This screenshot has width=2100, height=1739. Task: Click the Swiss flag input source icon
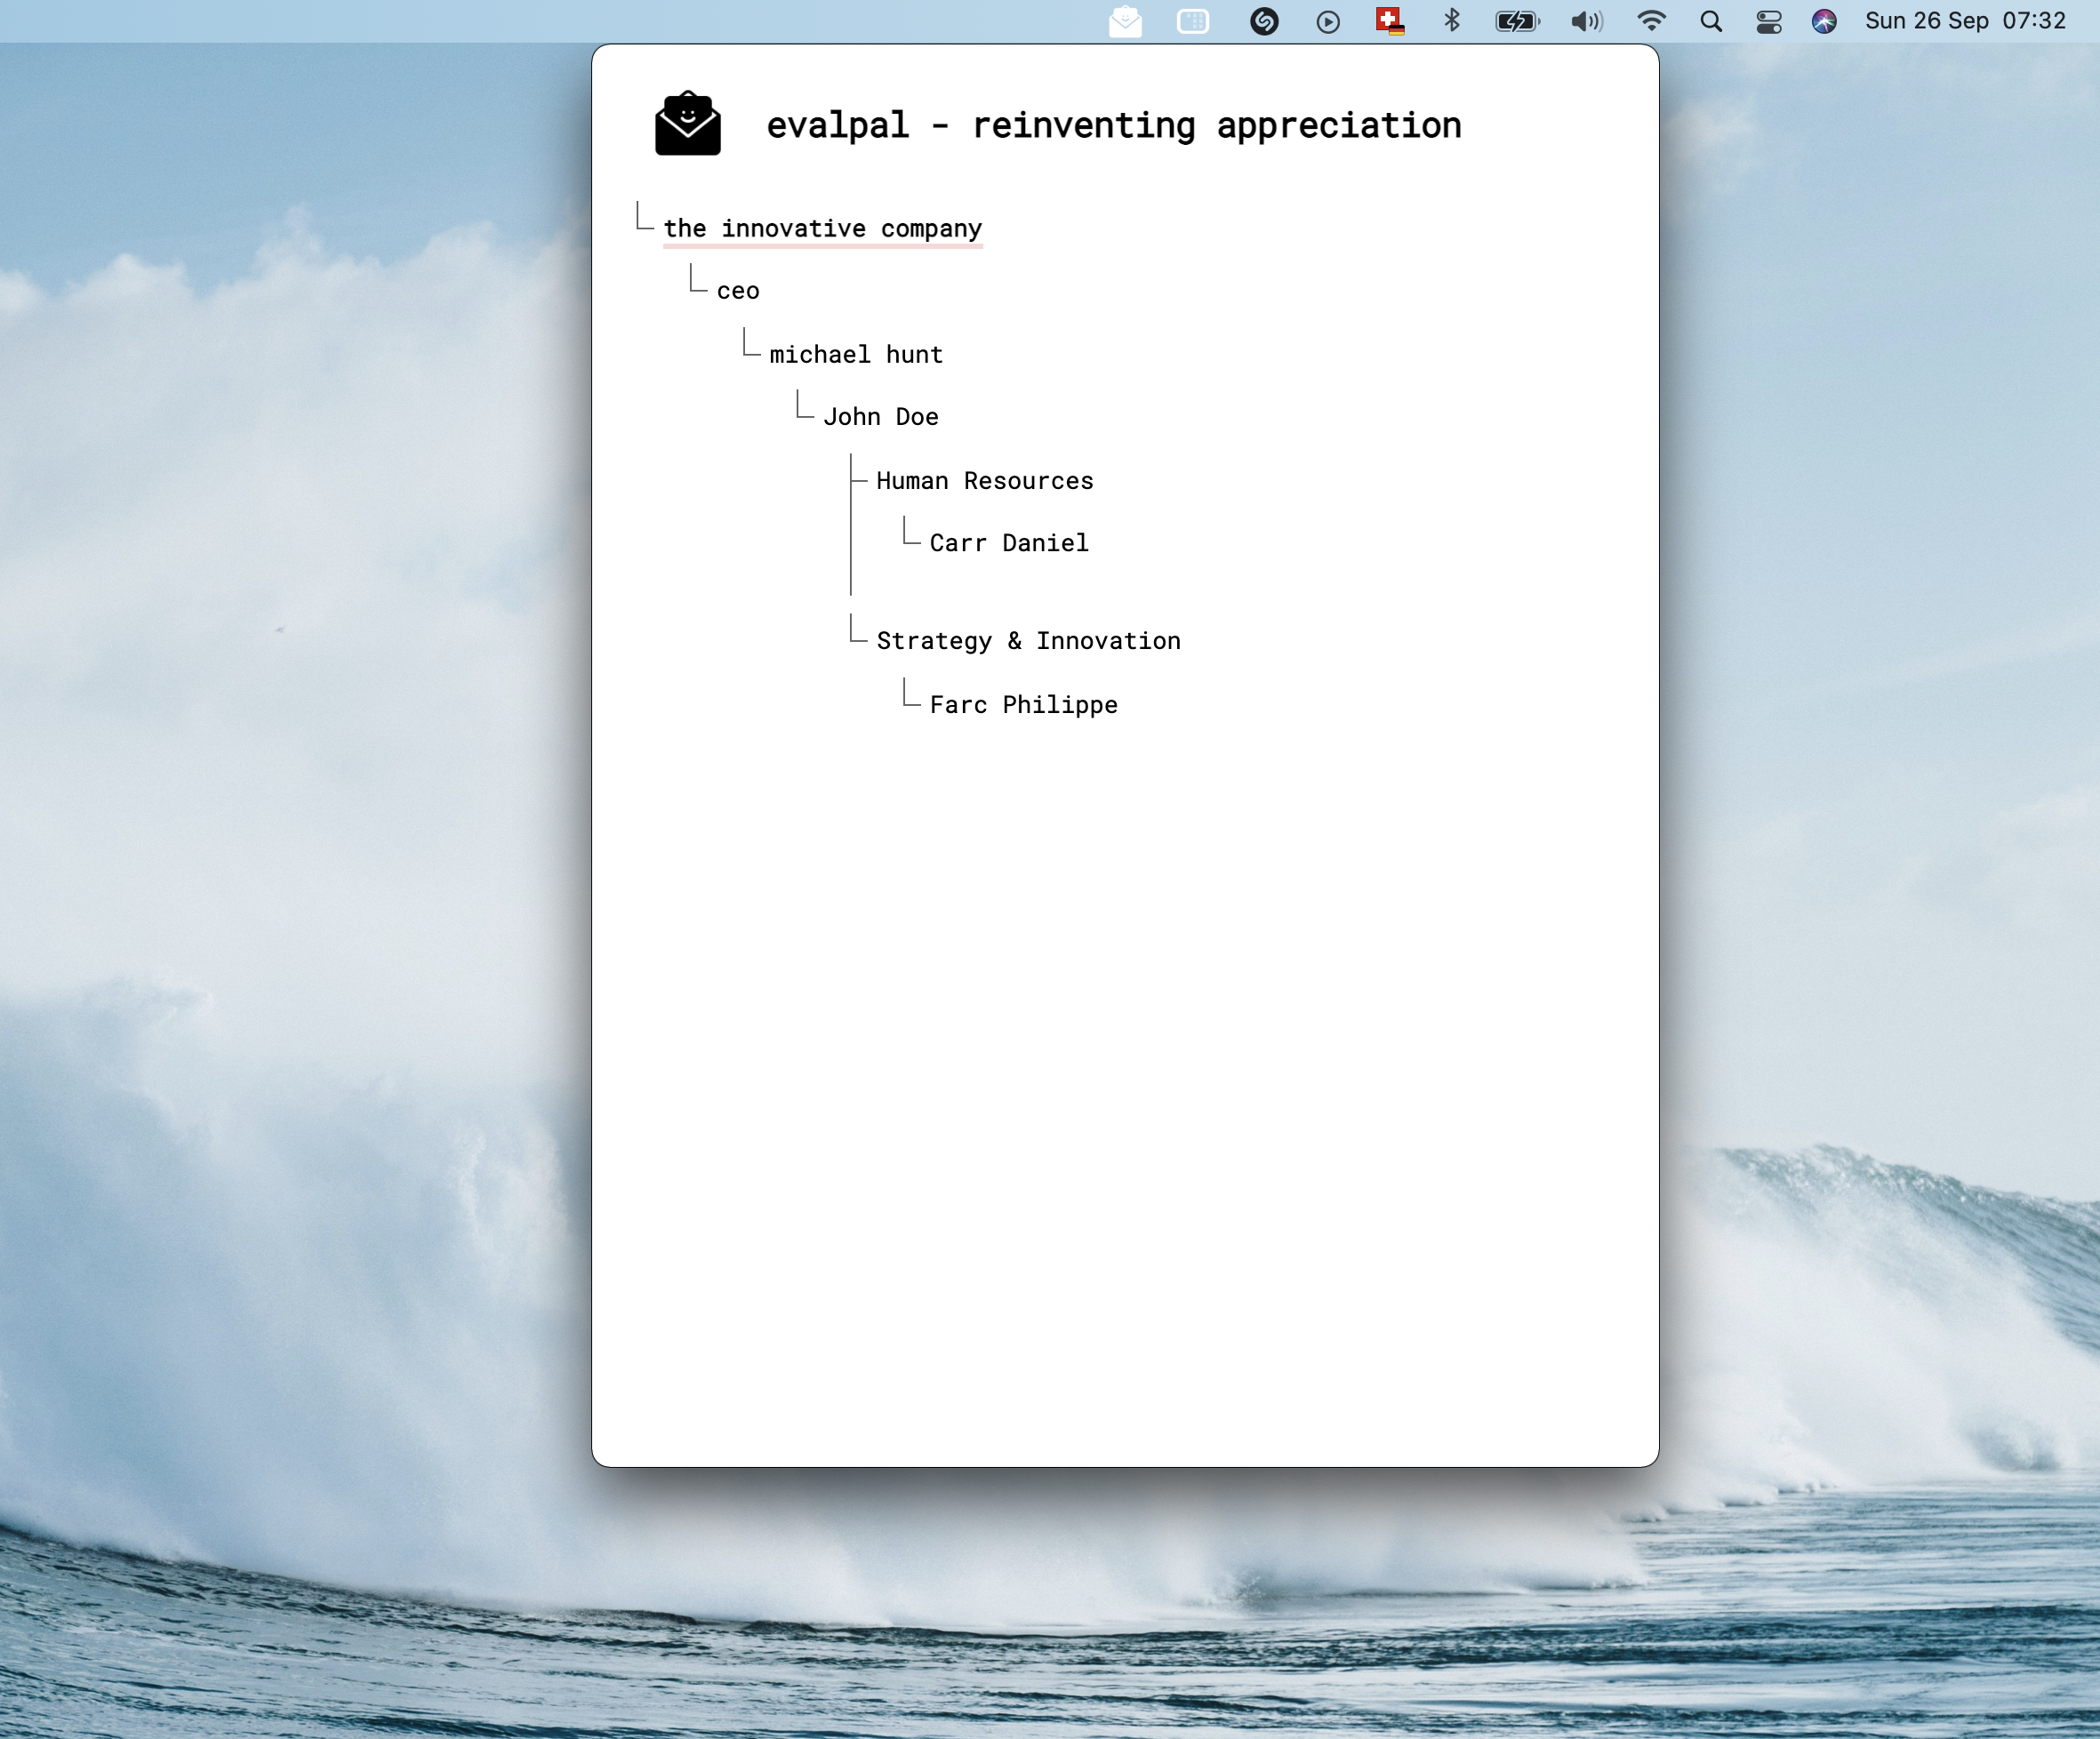pos(1389,21)
